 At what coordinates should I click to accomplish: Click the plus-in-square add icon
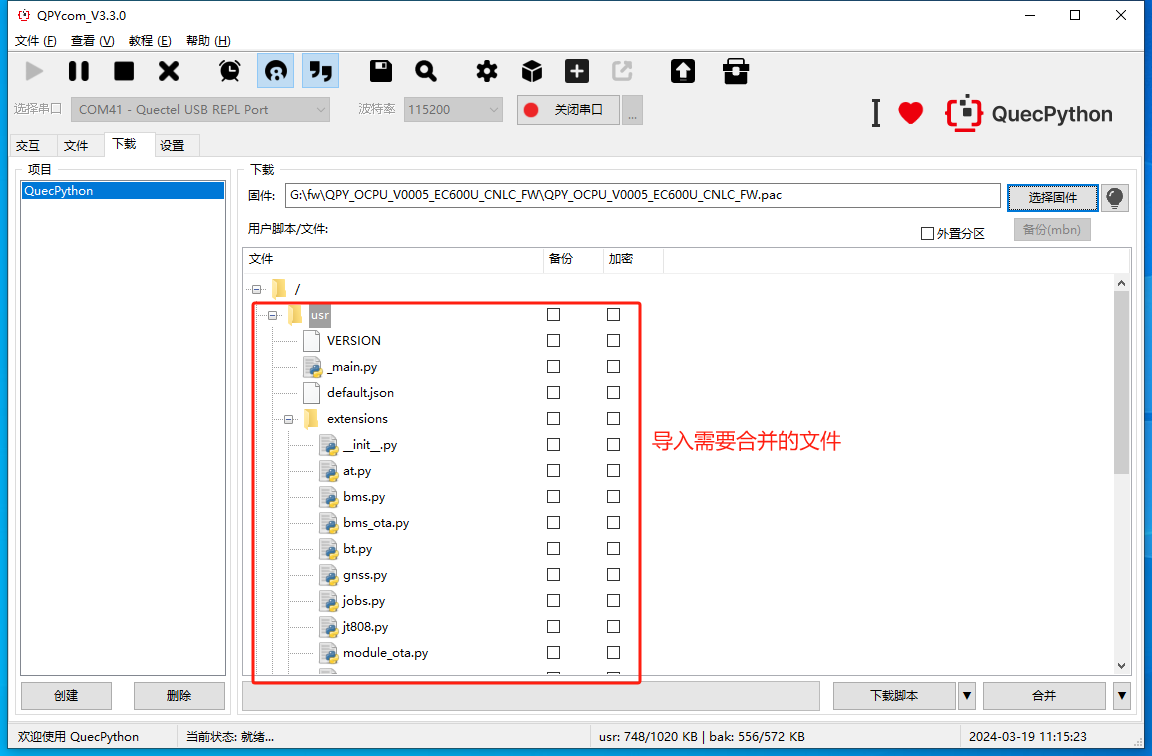coord(577,71)
